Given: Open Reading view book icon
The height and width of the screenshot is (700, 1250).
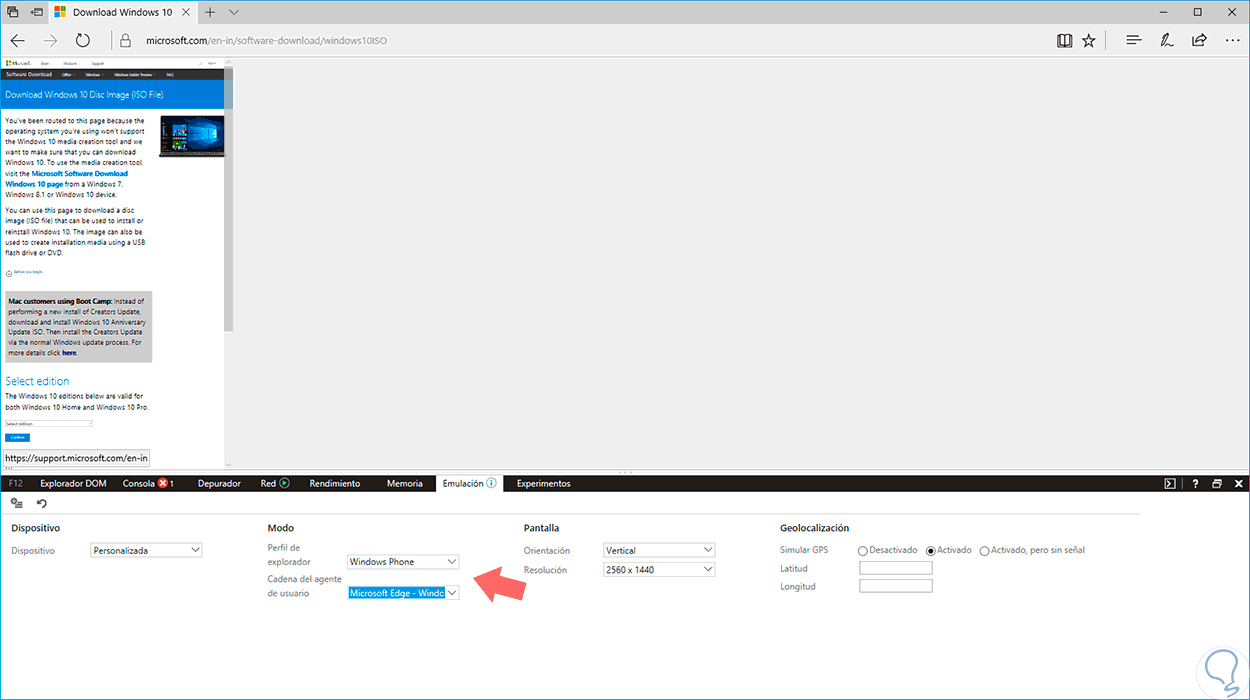Looking at the screenshot, I should 1064,41.
